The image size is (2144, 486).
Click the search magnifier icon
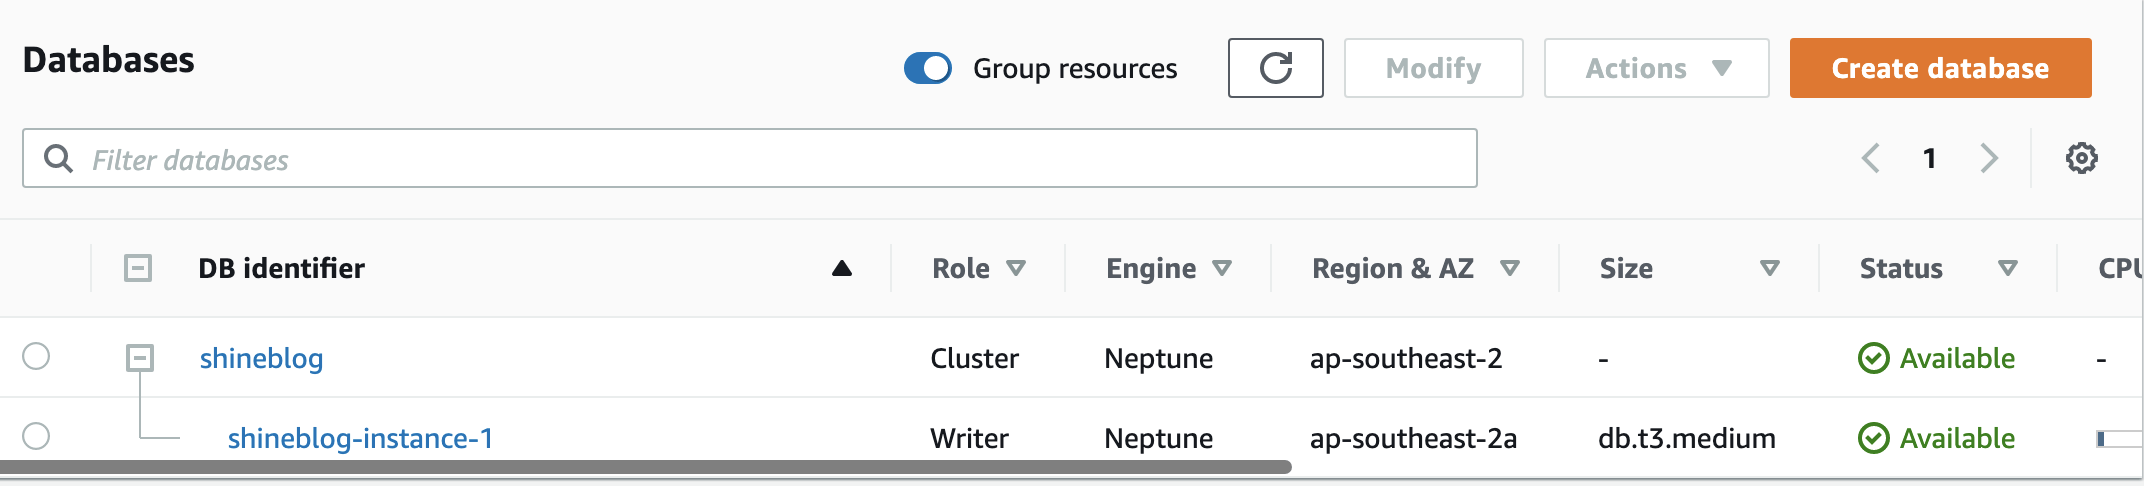tap(59, 159)
